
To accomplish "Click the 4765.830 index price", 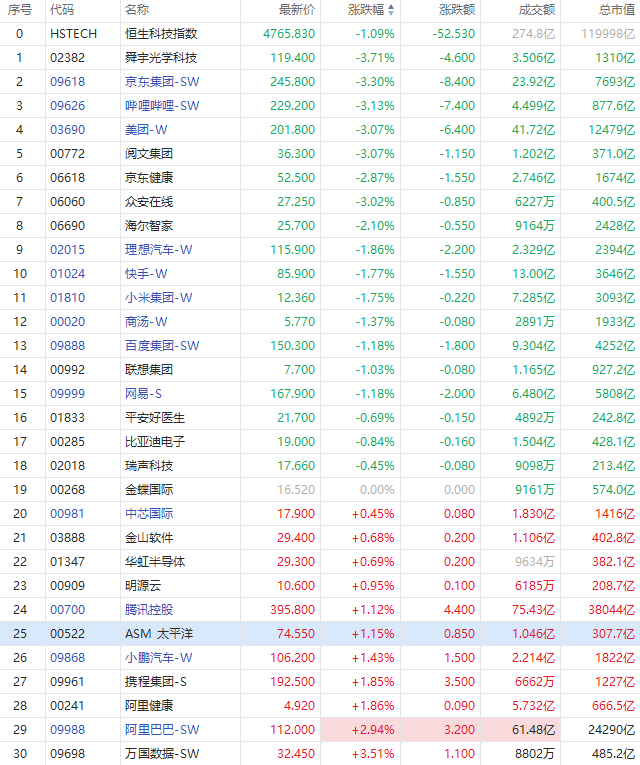I will tap(289, 34).
